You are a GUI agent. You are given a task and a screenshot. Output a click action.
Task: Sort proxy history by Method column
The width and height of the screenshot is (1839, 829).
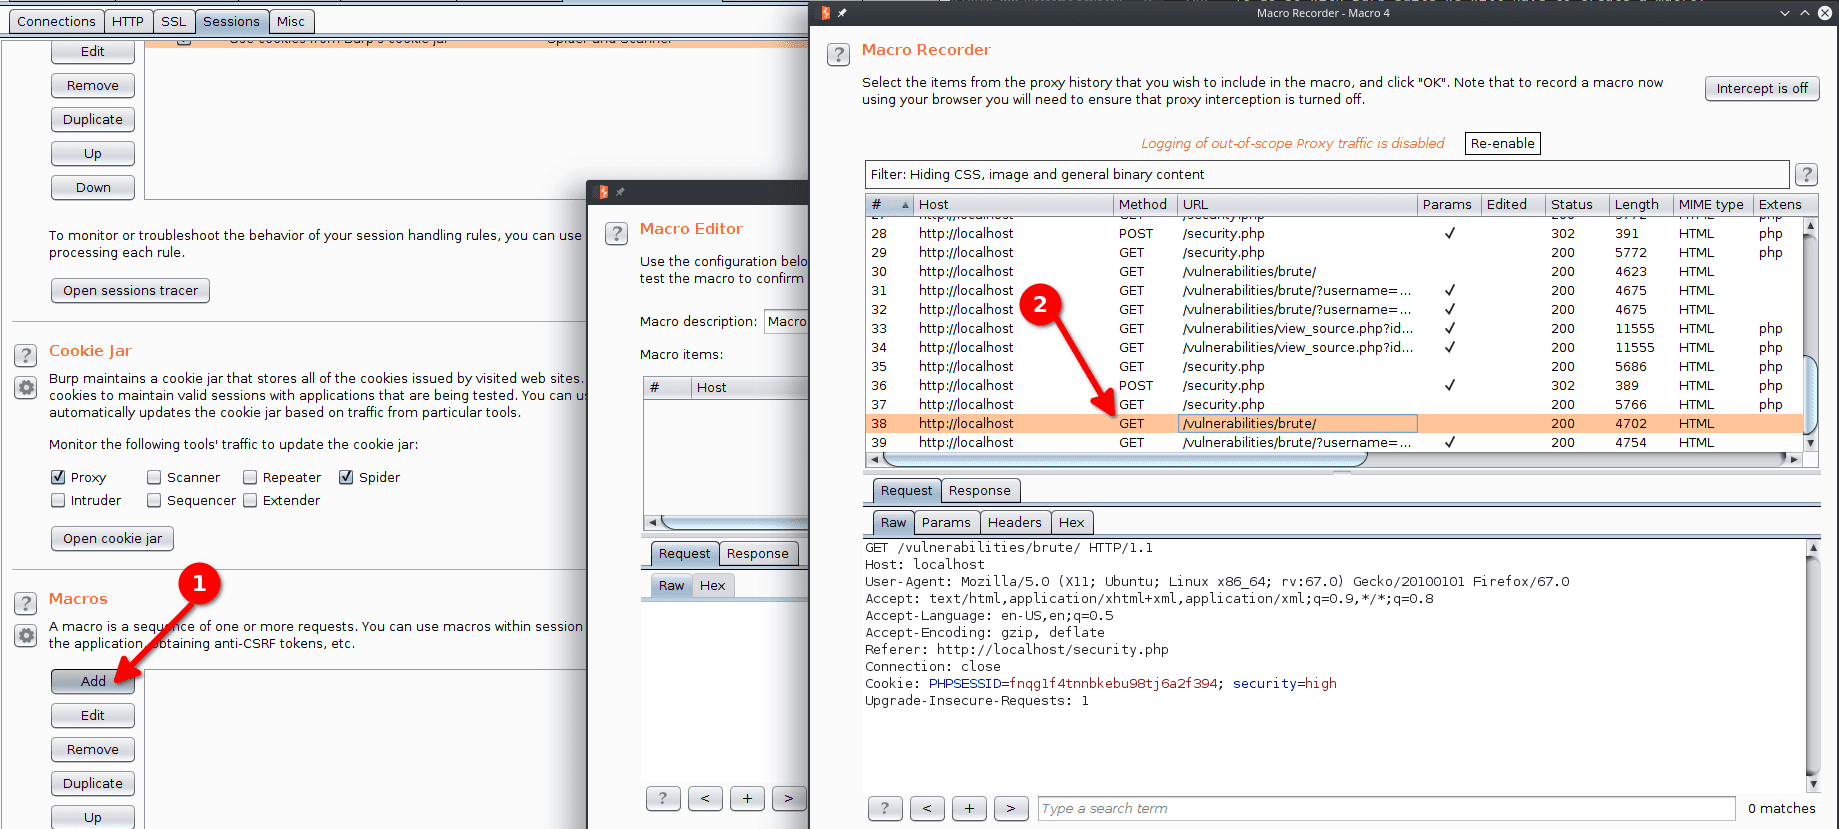coord(1145,204)
